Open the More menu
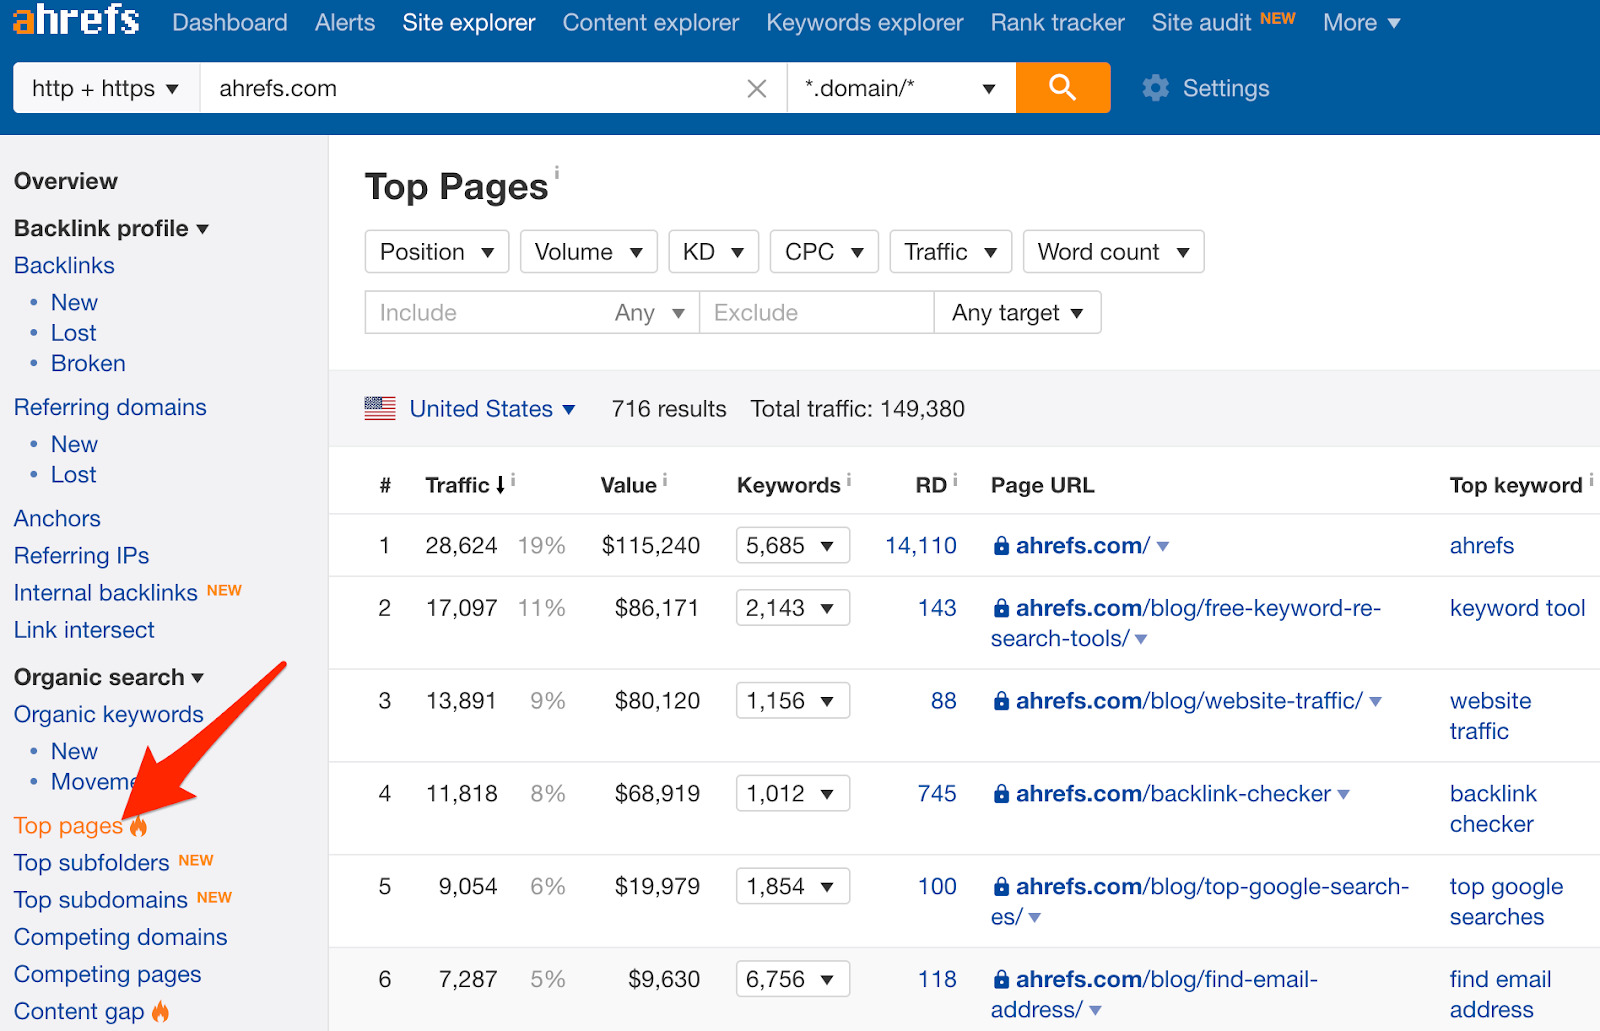The width and height of the screenshot is (1600, 1031). (x=1361, y=22)
